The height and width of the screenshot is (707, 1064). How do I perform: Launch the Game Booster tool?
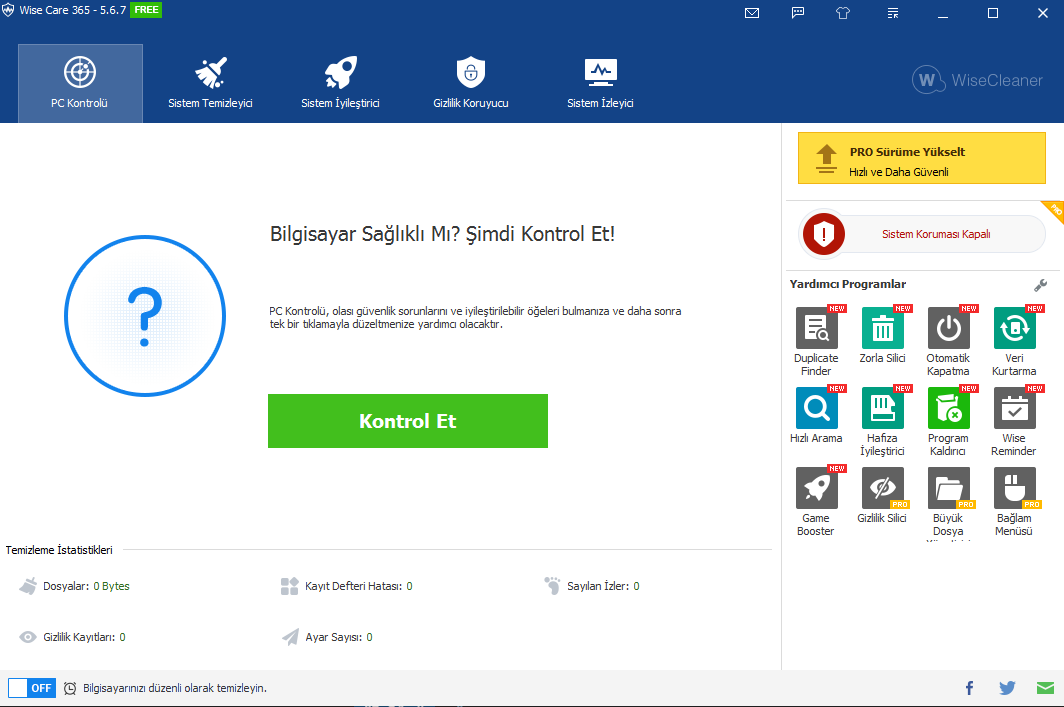[816, 502]
